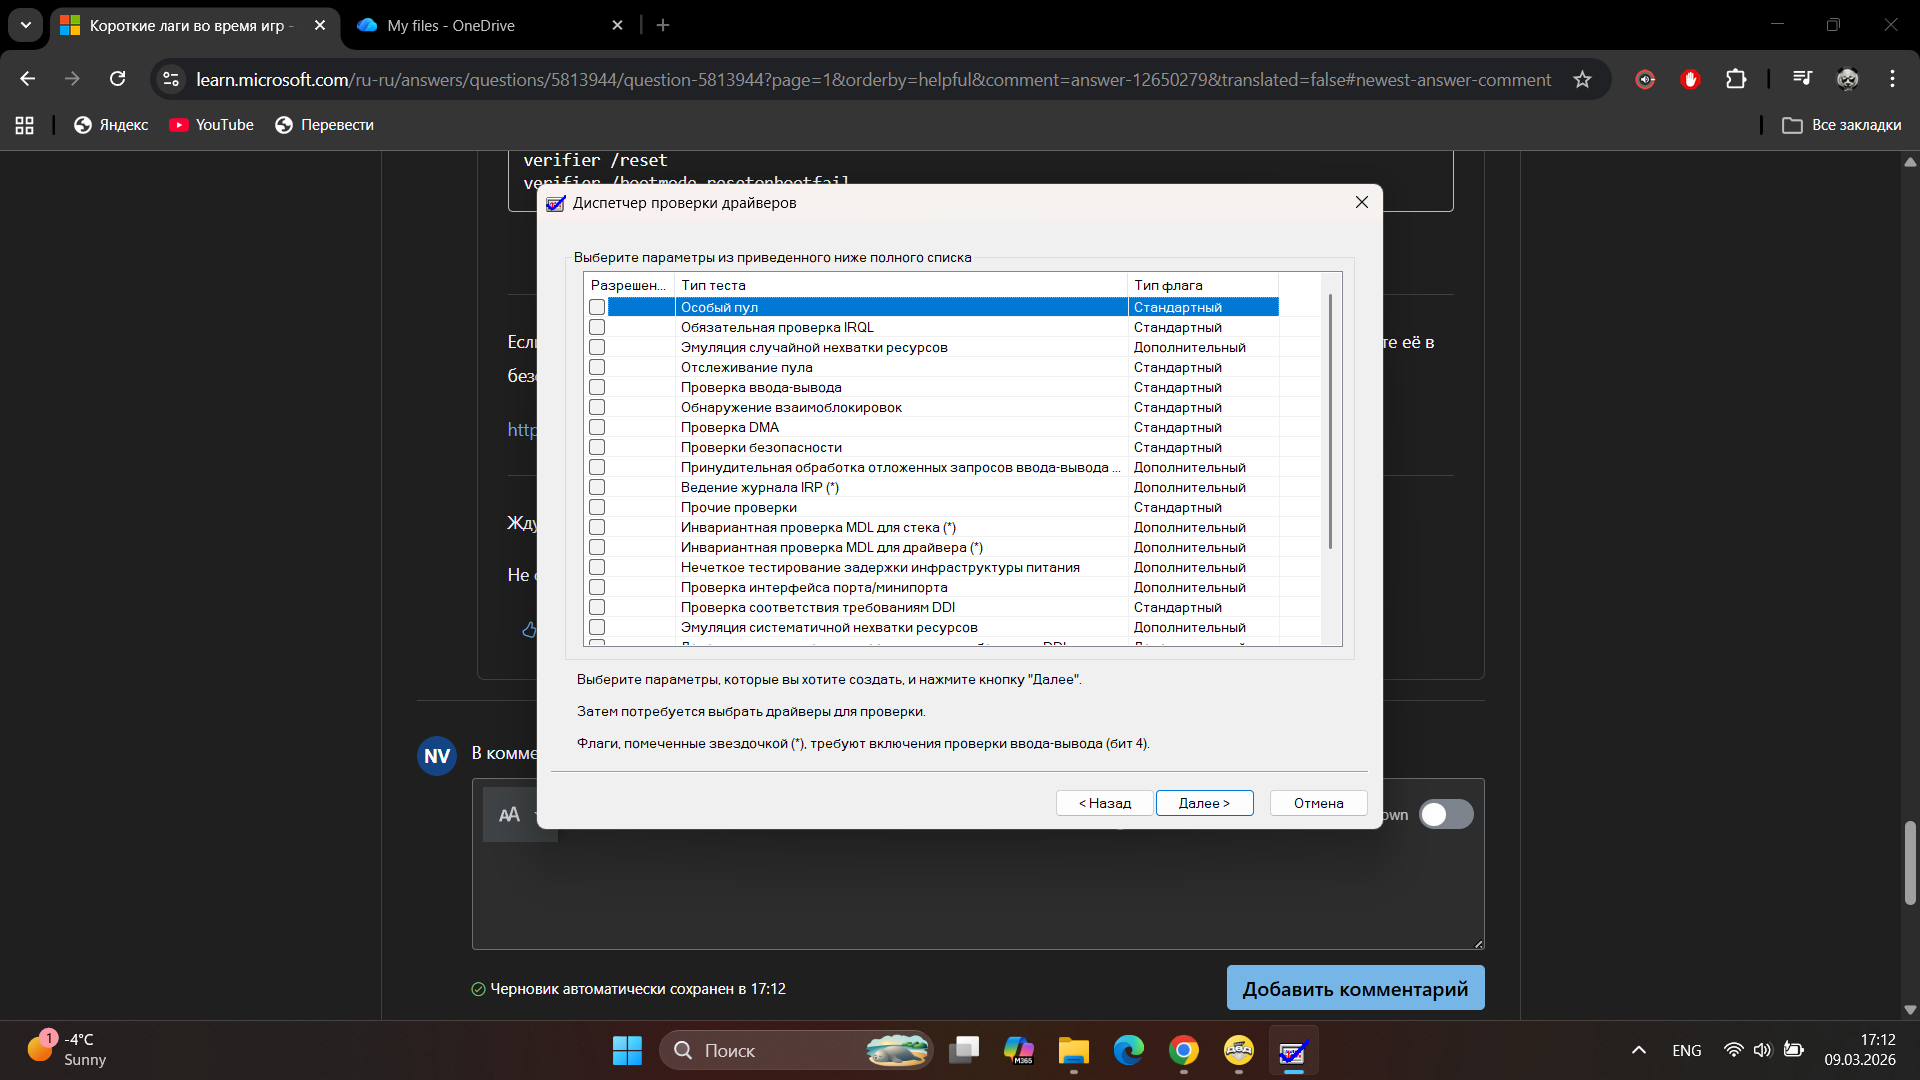Image resolution: width=1920 pixels, height=1080 pixels.
Task: Open the Перевести bookmark
Action: pos(324,125)
